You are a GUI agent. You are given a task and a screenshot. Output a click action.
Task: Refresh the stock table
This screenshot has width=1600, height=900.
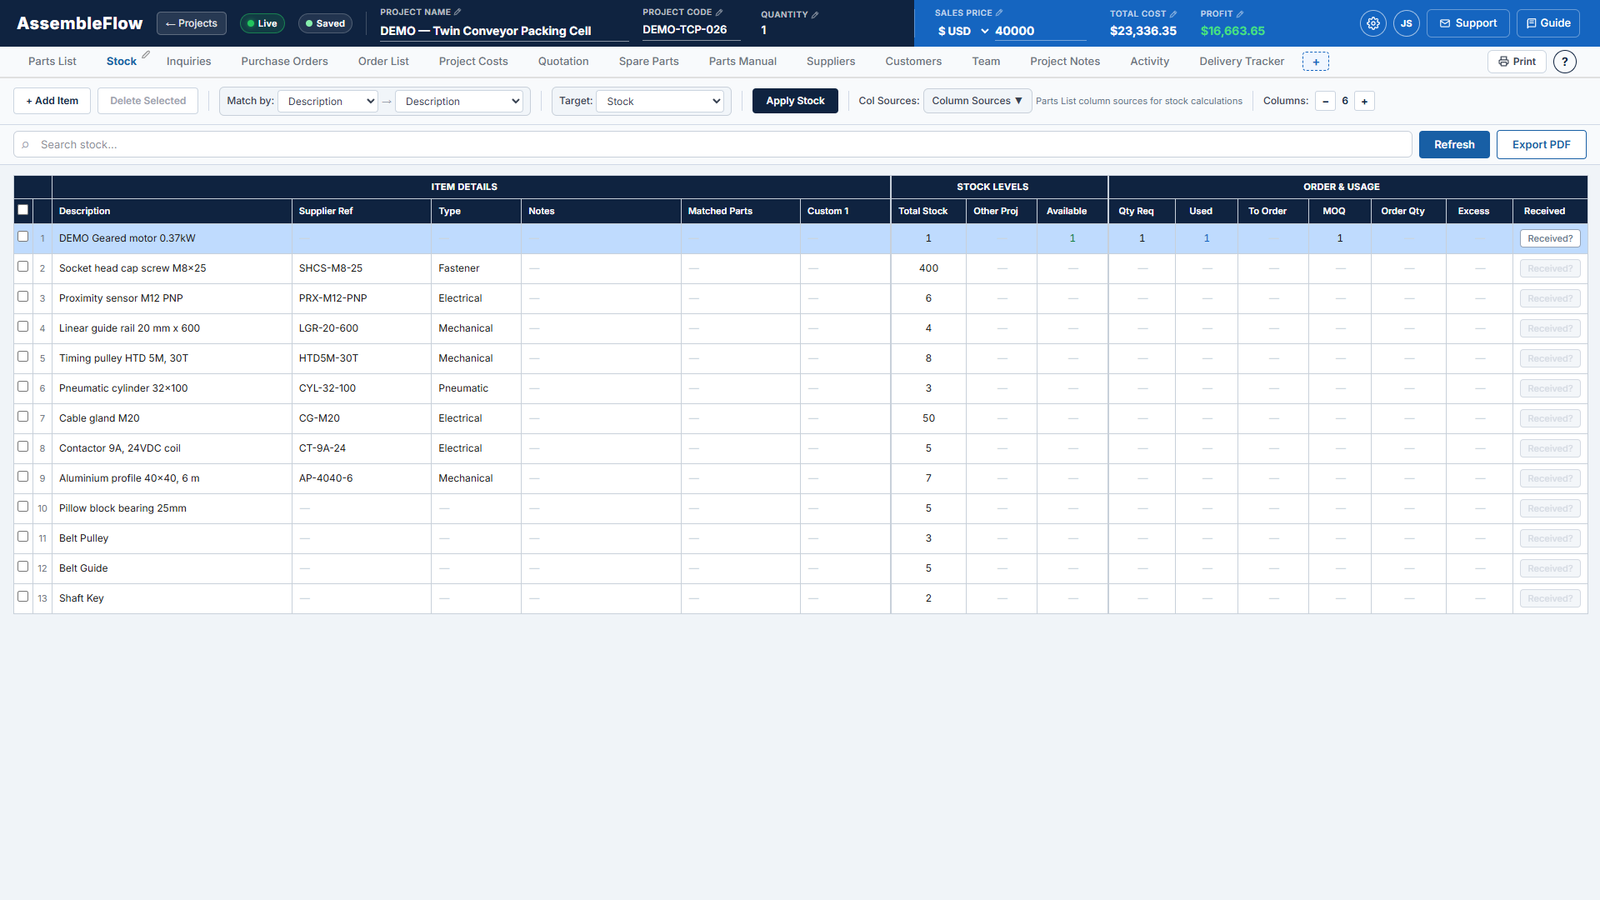tap(1454, 145)
